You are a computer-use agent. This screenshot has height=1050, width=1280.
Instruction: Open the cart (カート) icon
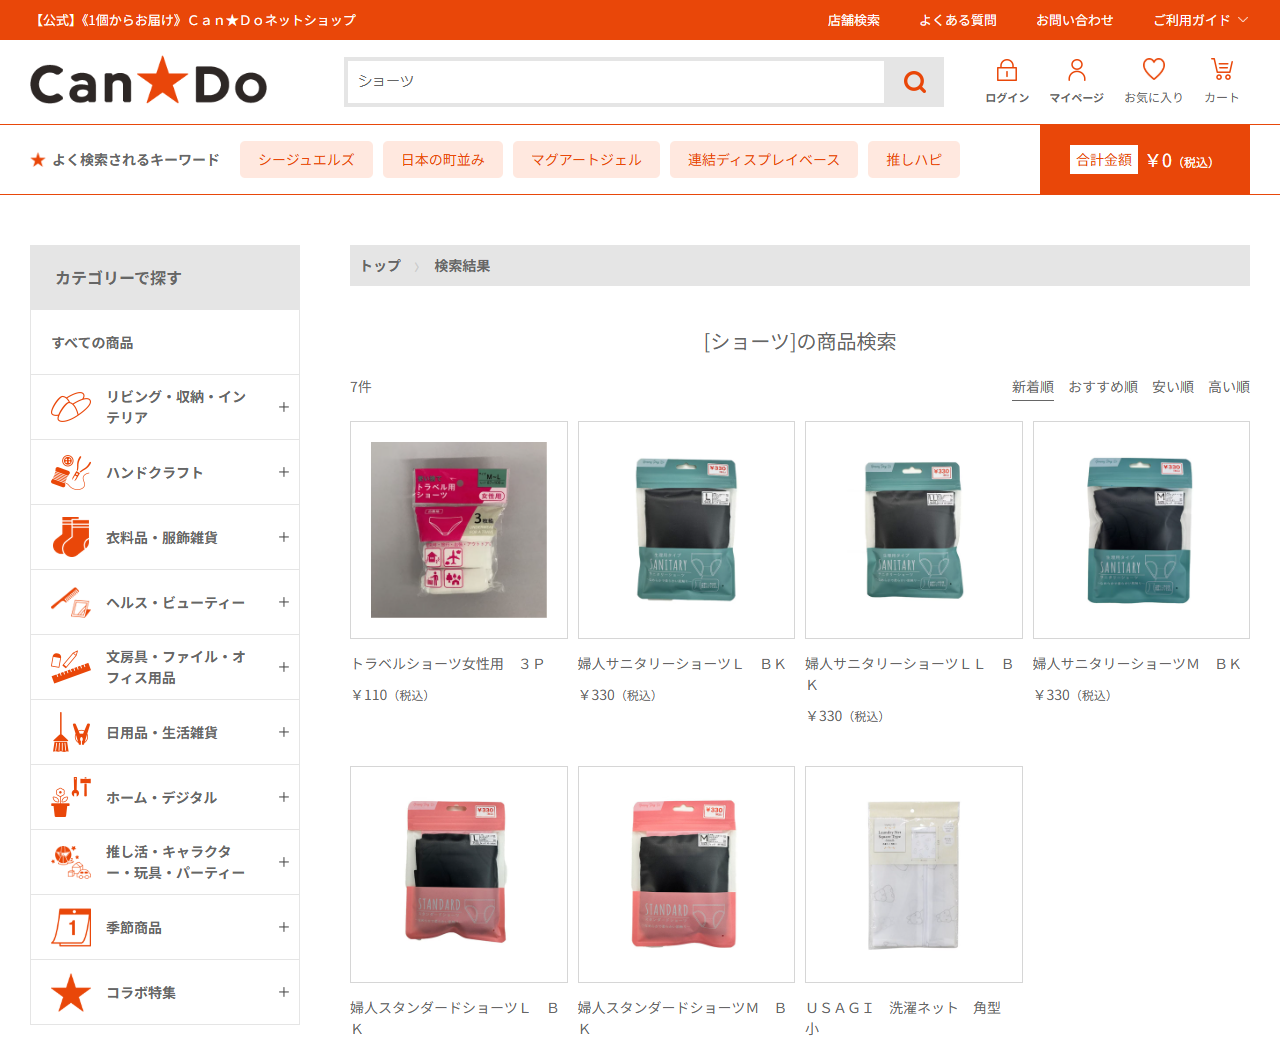1222,69
